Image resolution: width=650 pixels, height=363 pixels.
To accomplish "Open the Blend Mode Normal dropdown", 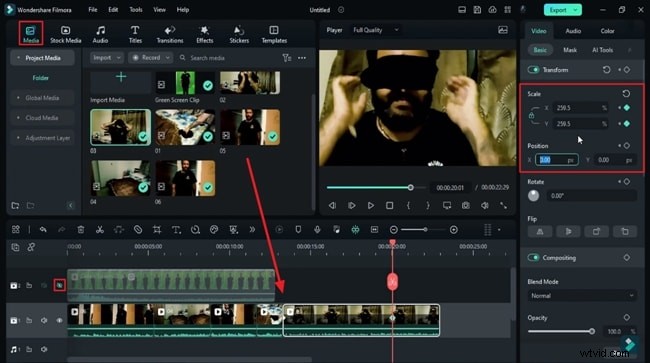I will pos(582,296).
